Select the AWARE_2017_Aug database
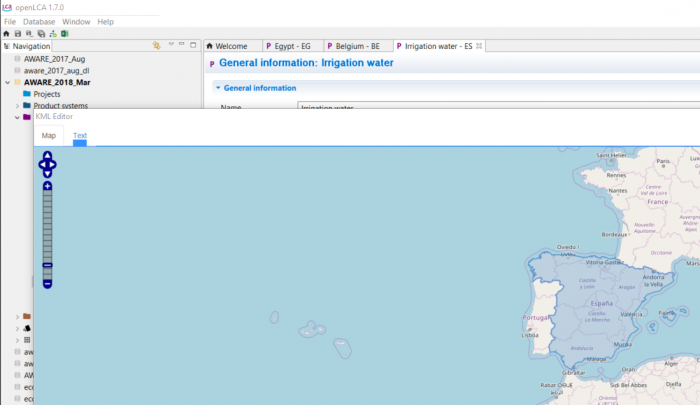The height and width of the screenshot is (405, 700). (54, 59)
